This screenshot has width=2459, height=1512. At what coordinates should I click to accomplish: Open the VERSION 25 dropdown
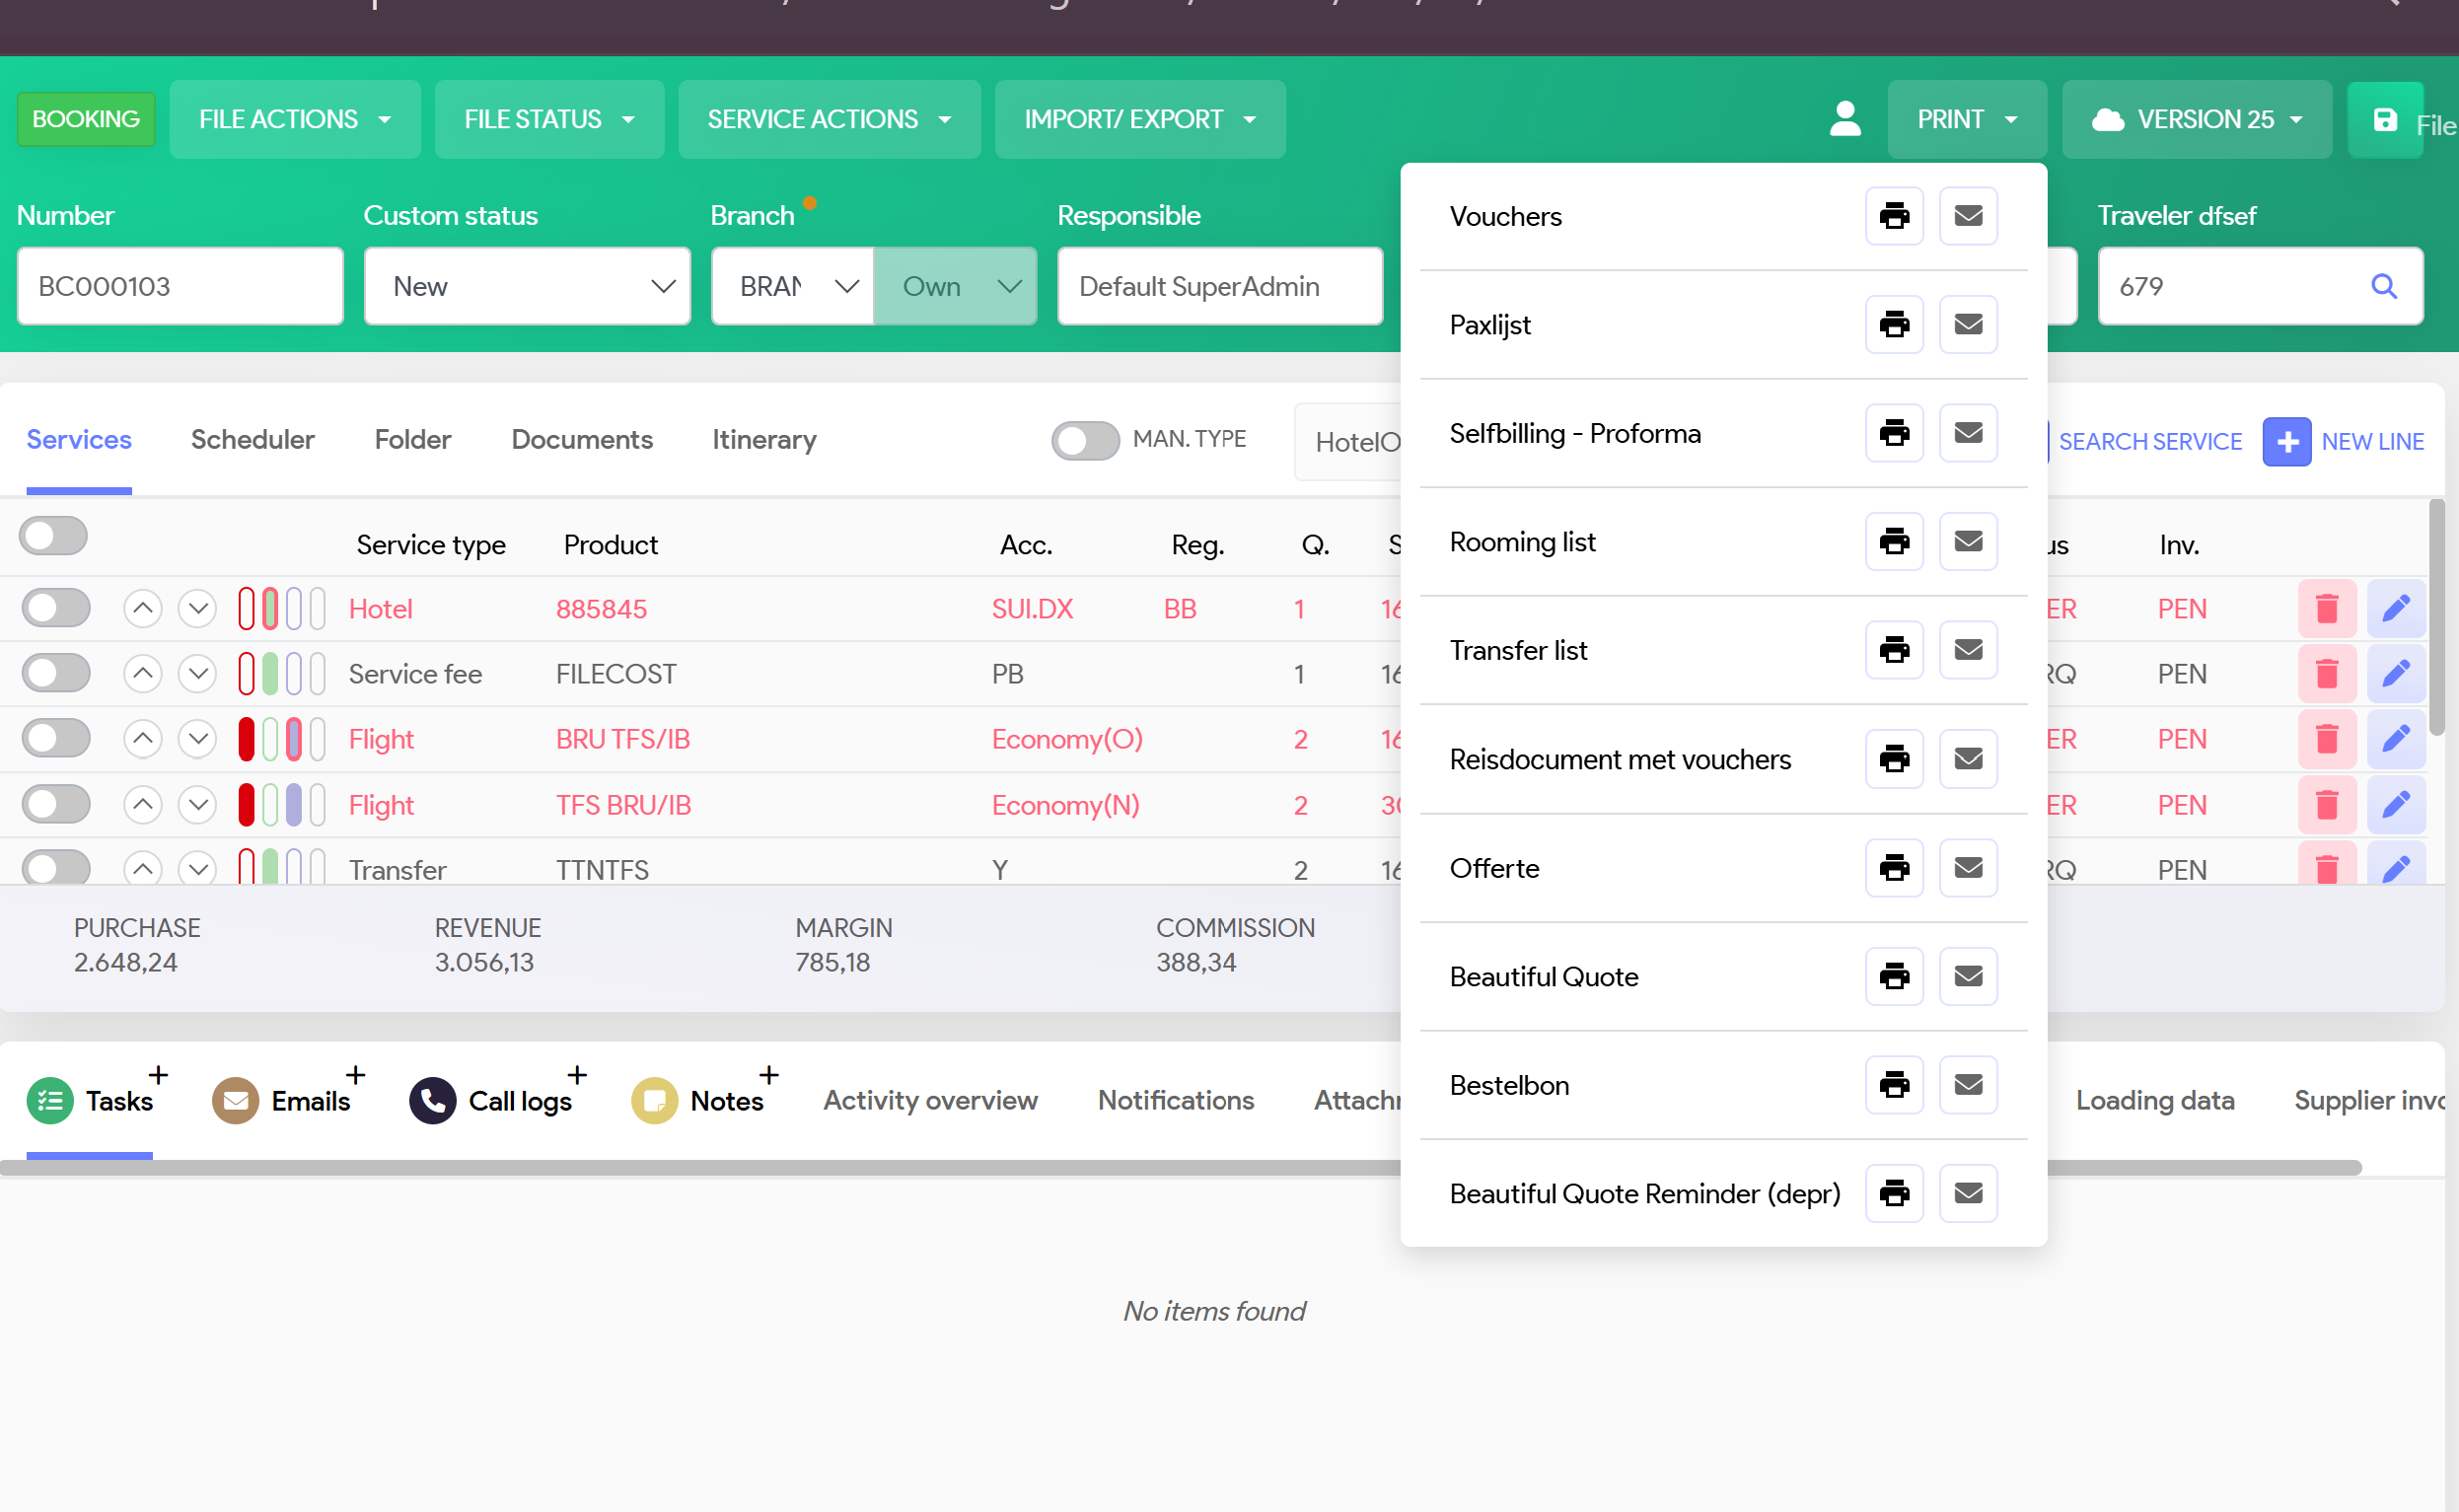(x=2196, y=119)
